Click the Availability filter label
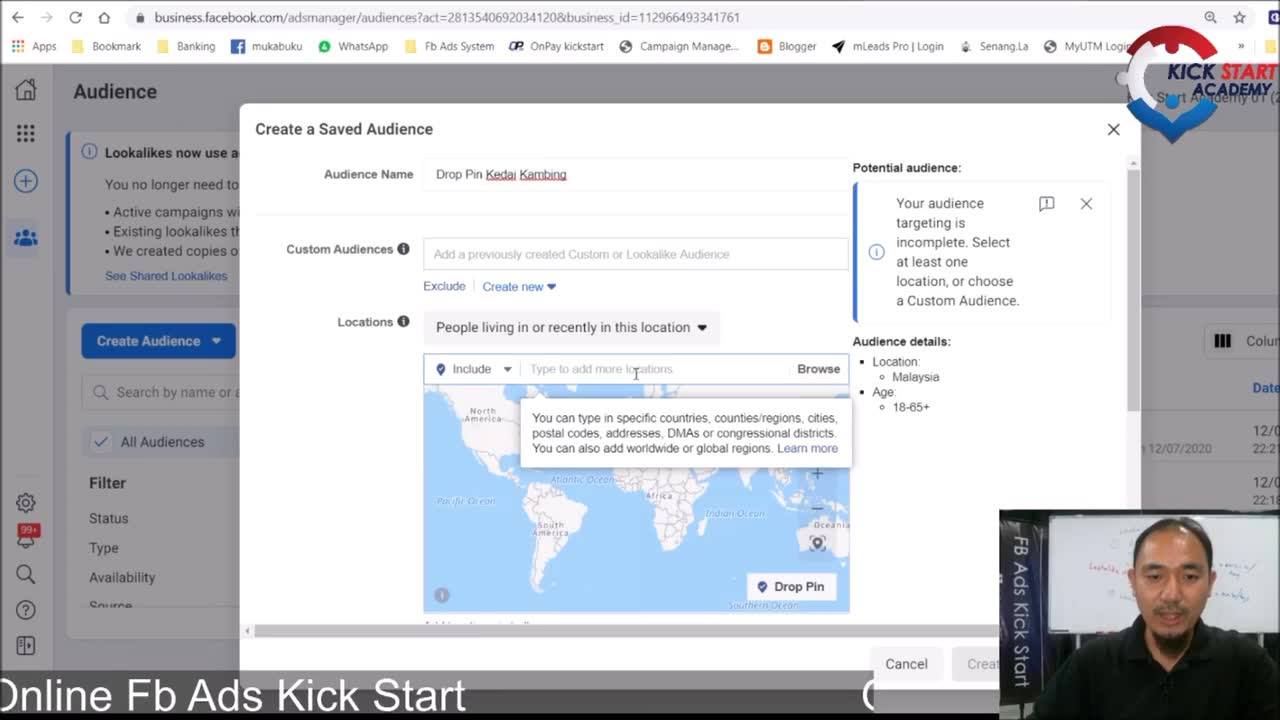This screenshot has height=720, width=1280. click(122, 578)
